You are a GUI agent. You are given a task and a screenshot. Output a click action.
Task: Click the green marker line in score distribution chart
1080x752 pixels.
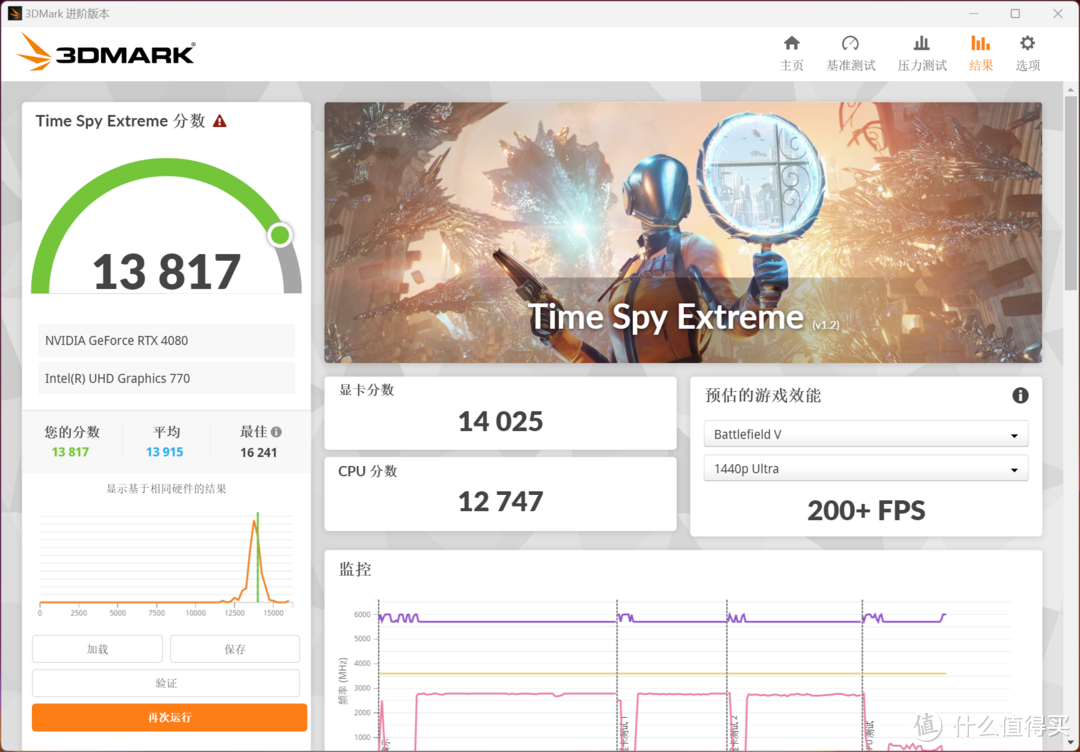pyautogui.click(x=258, y=558)
